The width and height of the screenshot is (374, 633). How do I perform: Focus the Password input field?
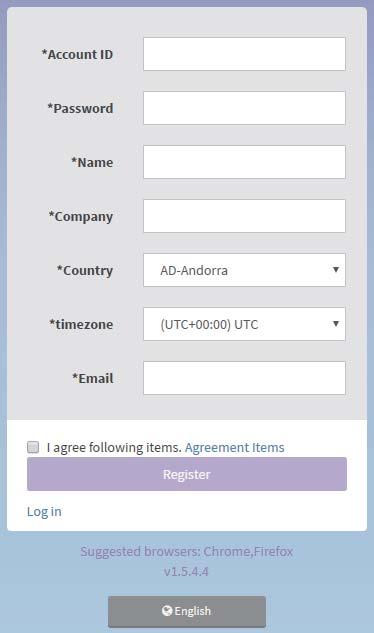(x=244, y=108)
